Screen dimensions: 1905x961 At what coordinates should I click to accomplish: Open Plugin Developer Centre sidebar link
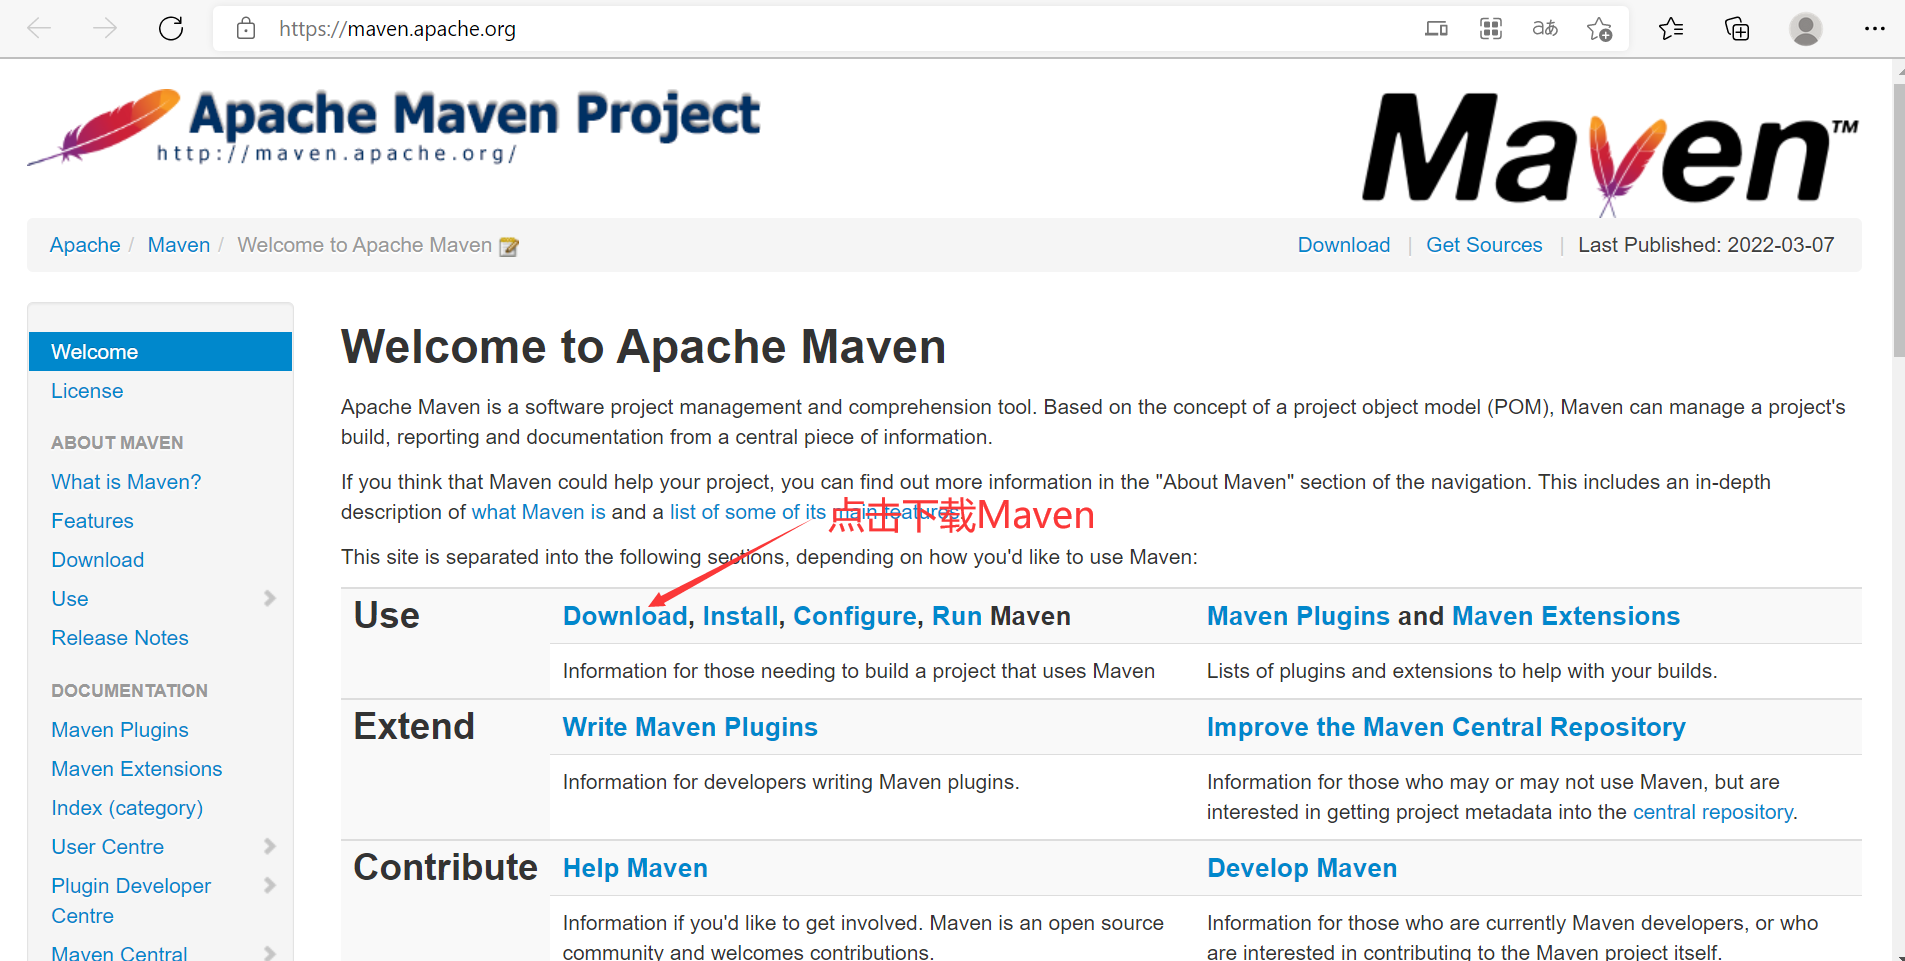coord(131,901)
